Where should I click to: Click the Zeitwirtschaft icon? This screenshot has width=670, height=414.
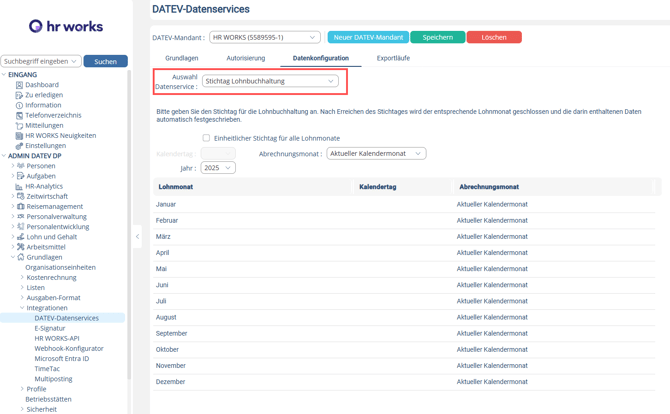pos(21,197)
